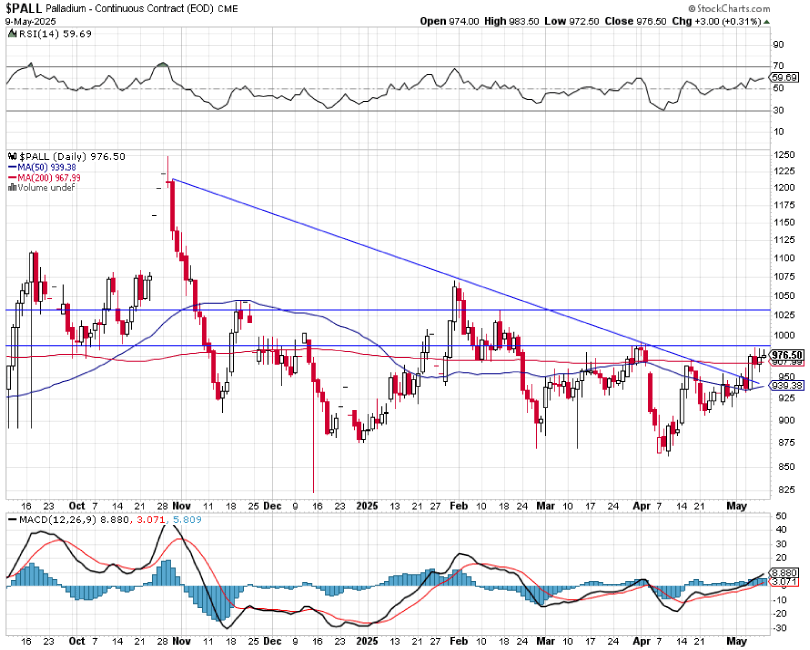The image size is (810, 650).
Task: Click the 3.071 MACD histogram value tag
Action: coord(787,581)
